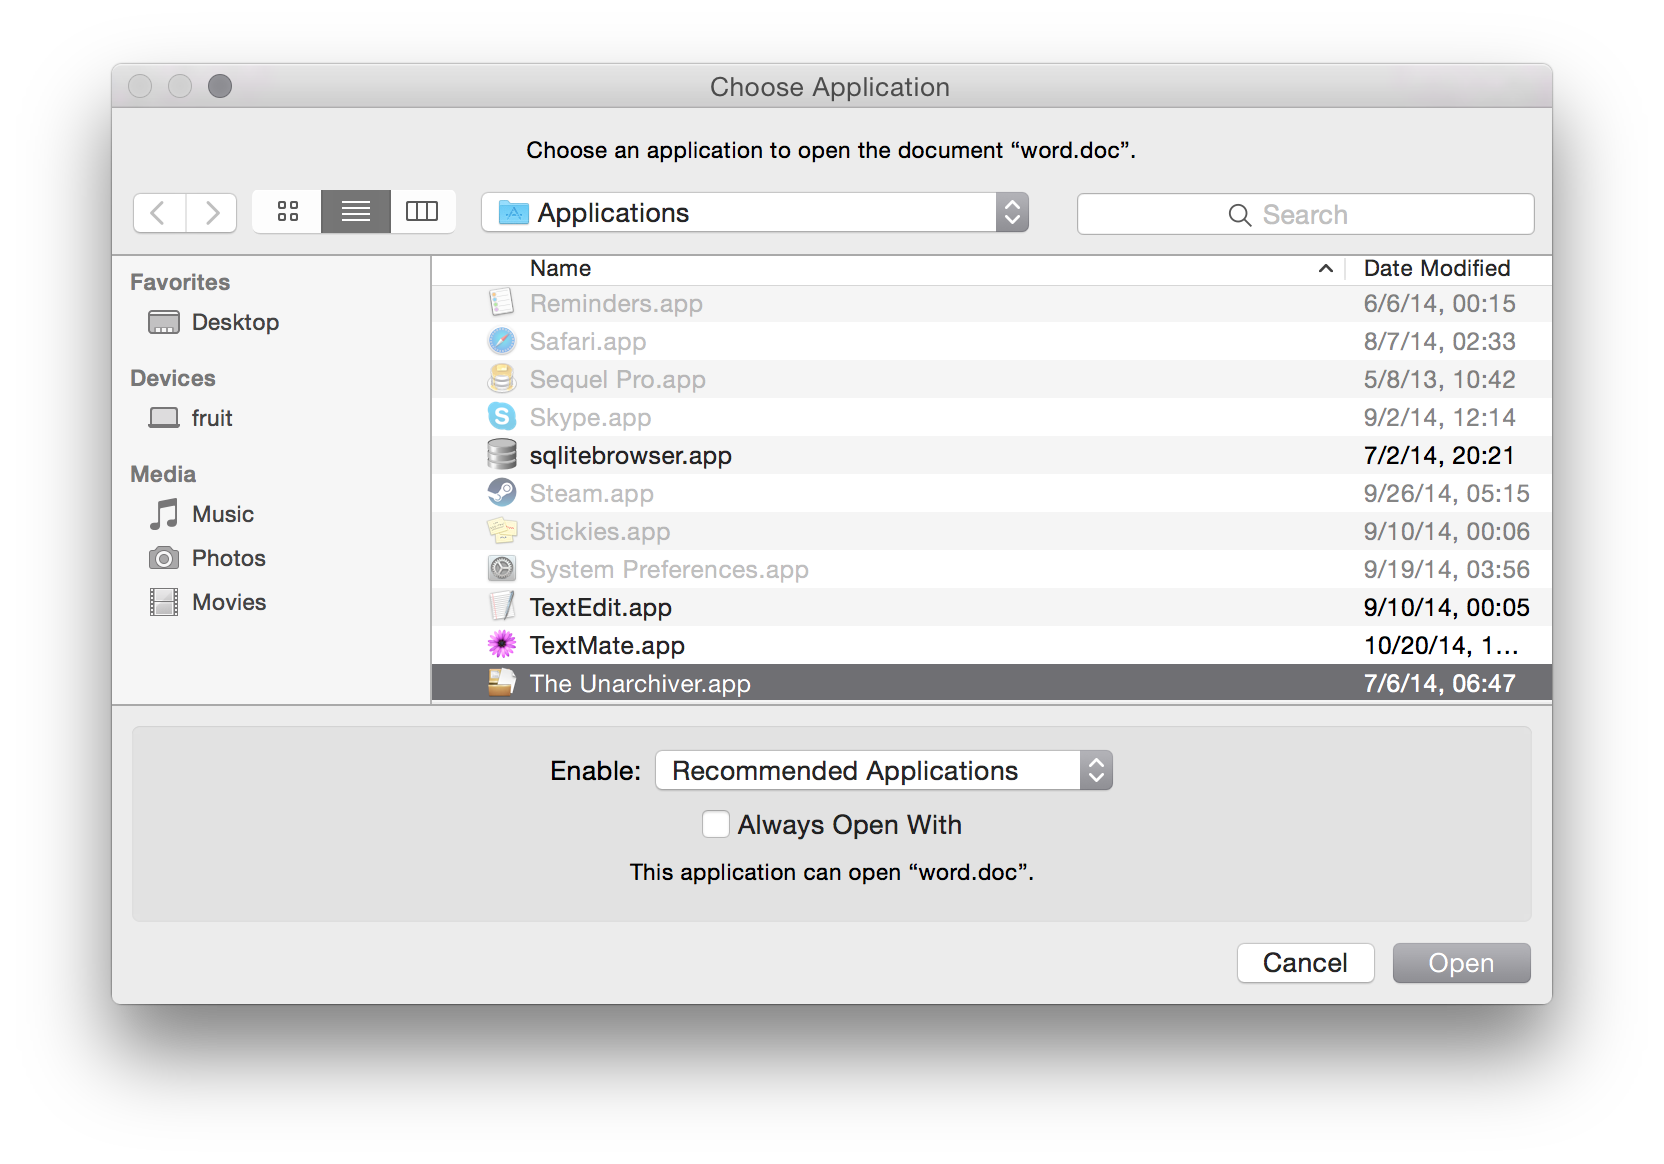This screenshot has height=1164, width=1664.
Task: Click the Safari.app file name
Action: (x=588, y=341)
